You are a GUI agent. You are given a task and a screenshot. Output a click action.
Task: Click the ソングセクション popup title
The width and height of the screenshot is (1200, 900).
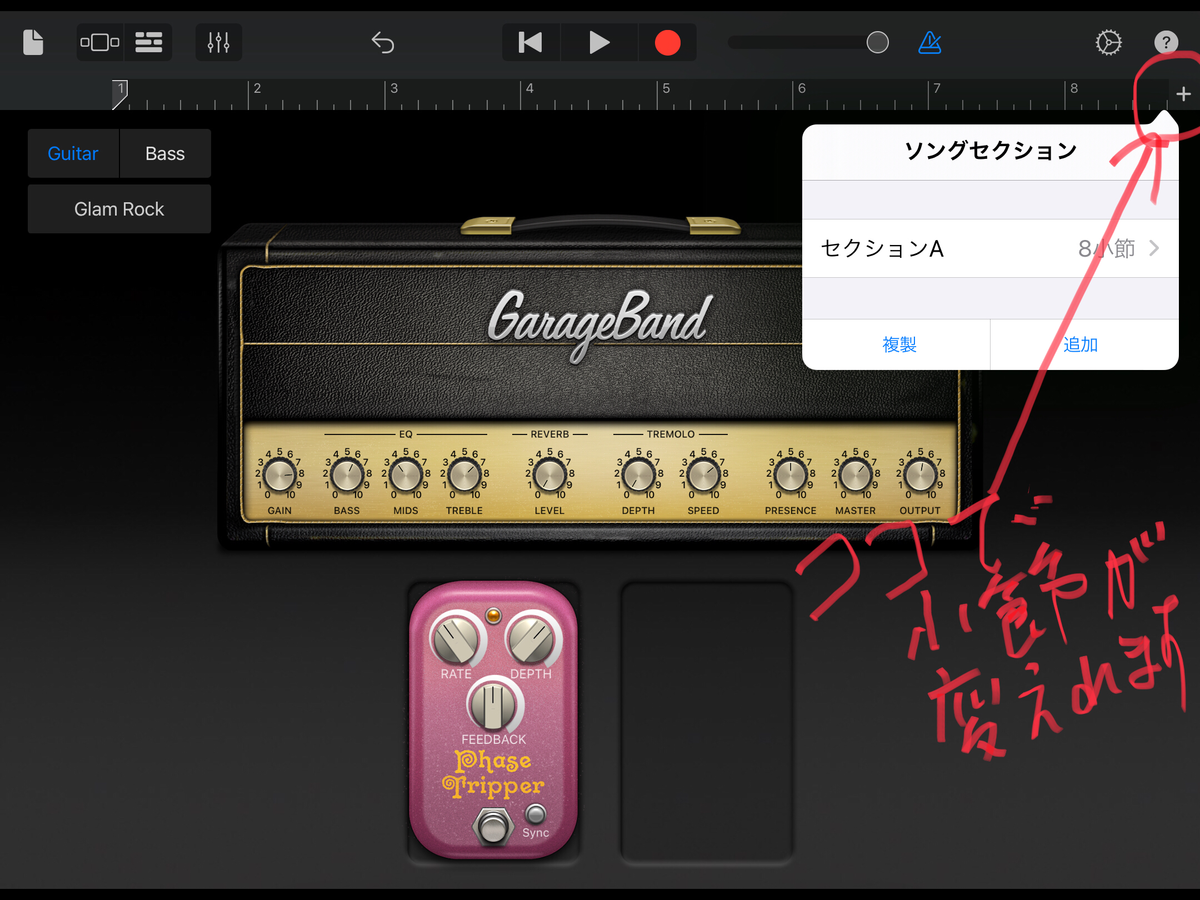[x=990, y=151]
